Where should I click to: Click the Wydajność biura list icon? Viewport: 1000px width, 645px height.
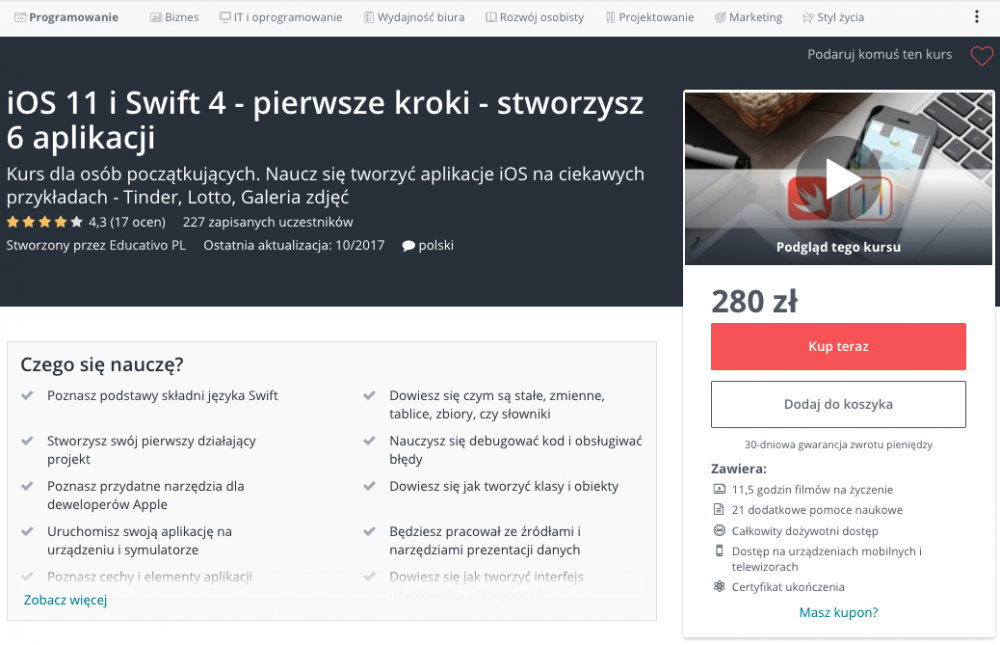[369, 17]
